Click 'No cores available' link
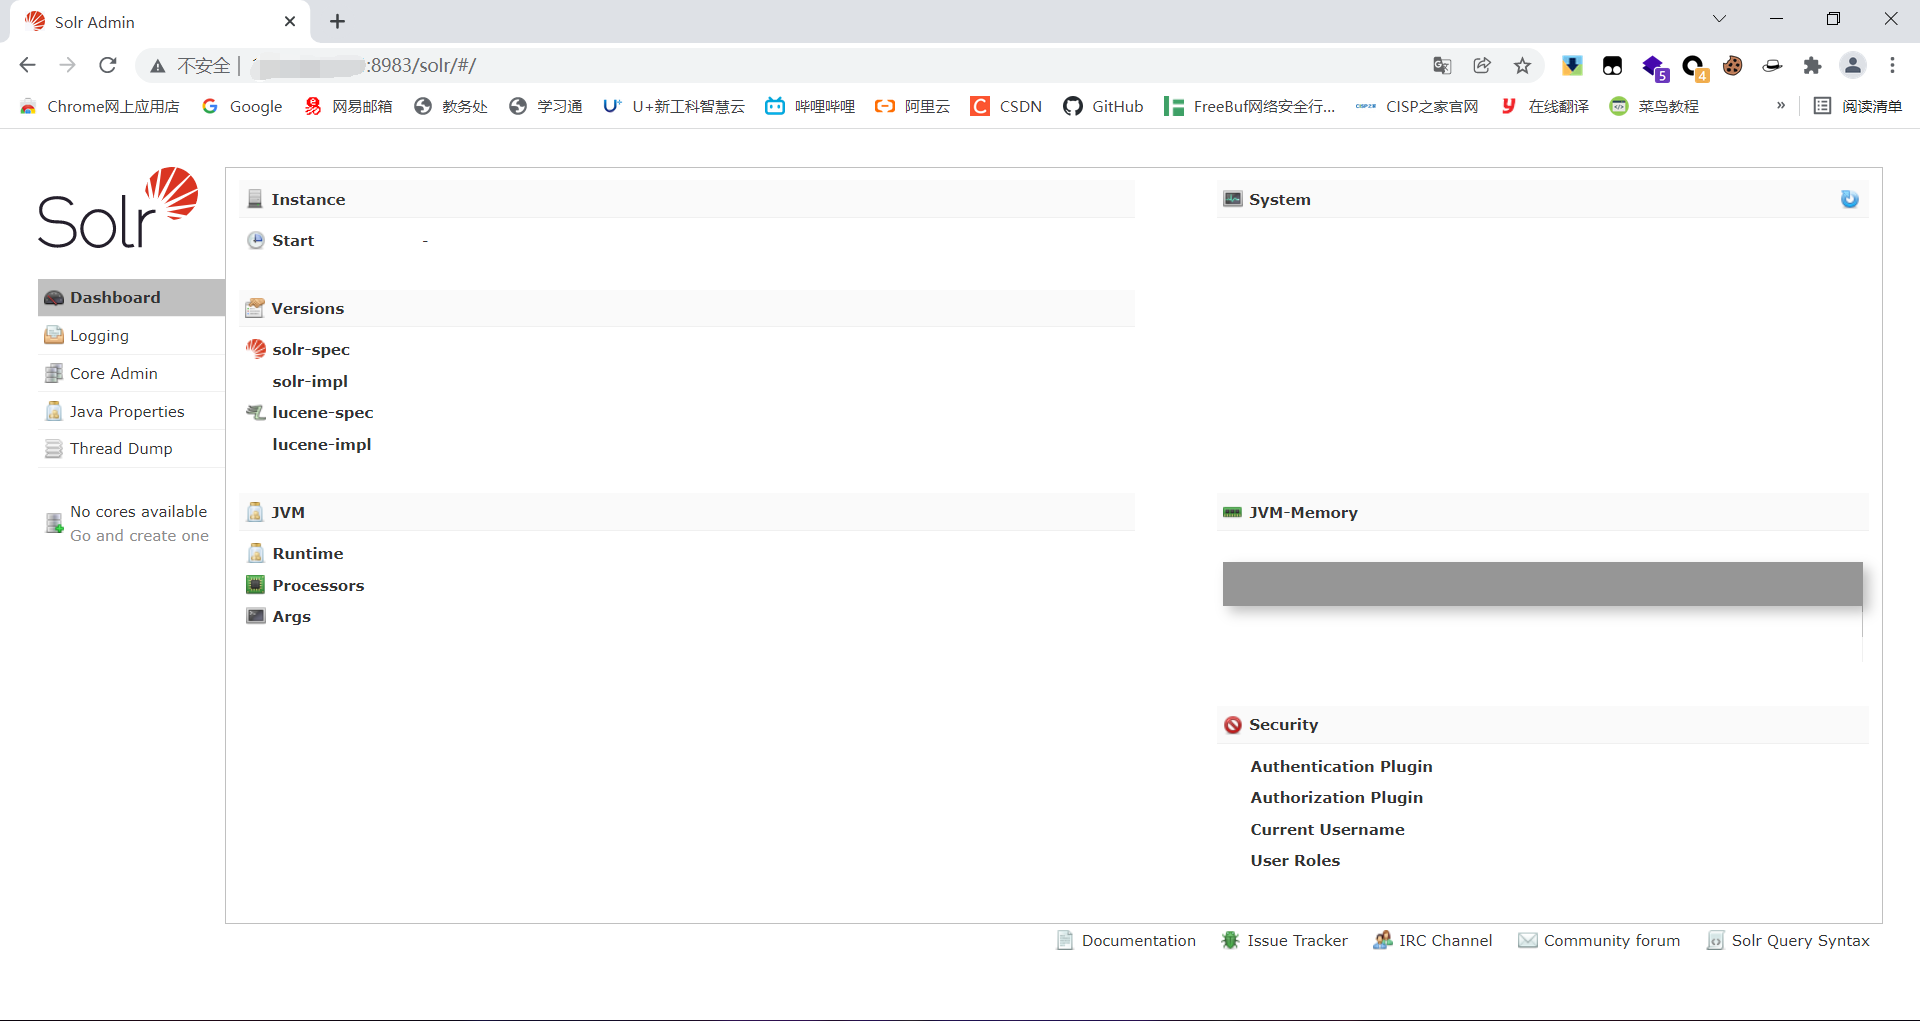 pos(138,511)
